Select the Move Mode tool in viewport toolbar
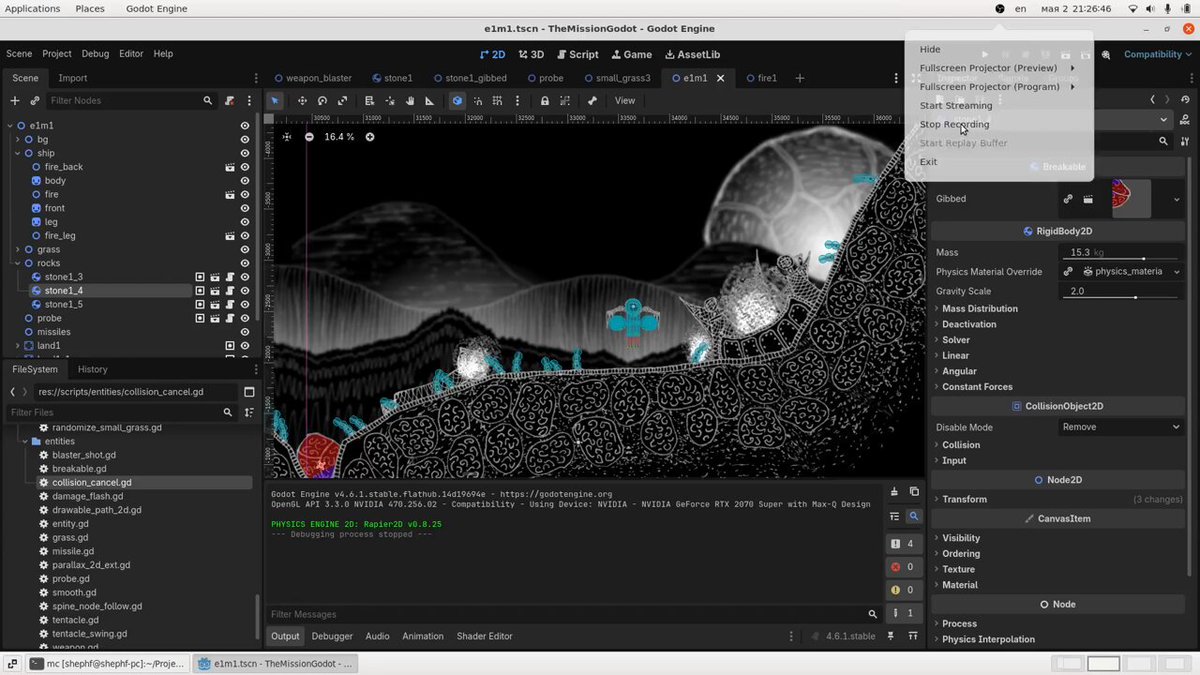The height and width of the screenshot is (675, 1200). point(302,100)
